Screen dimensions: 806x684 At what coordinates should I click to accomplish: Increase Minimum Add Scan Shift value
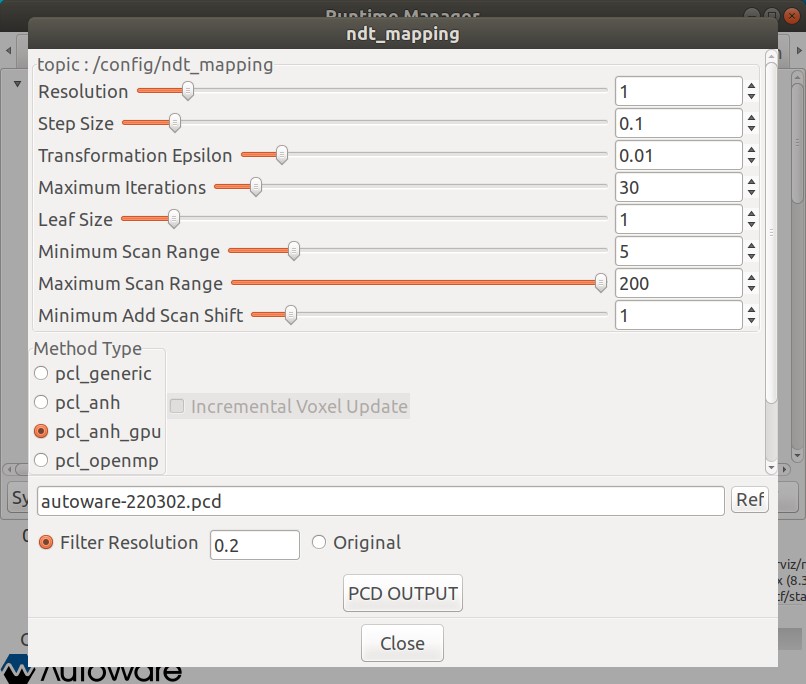tap(752, 309)
